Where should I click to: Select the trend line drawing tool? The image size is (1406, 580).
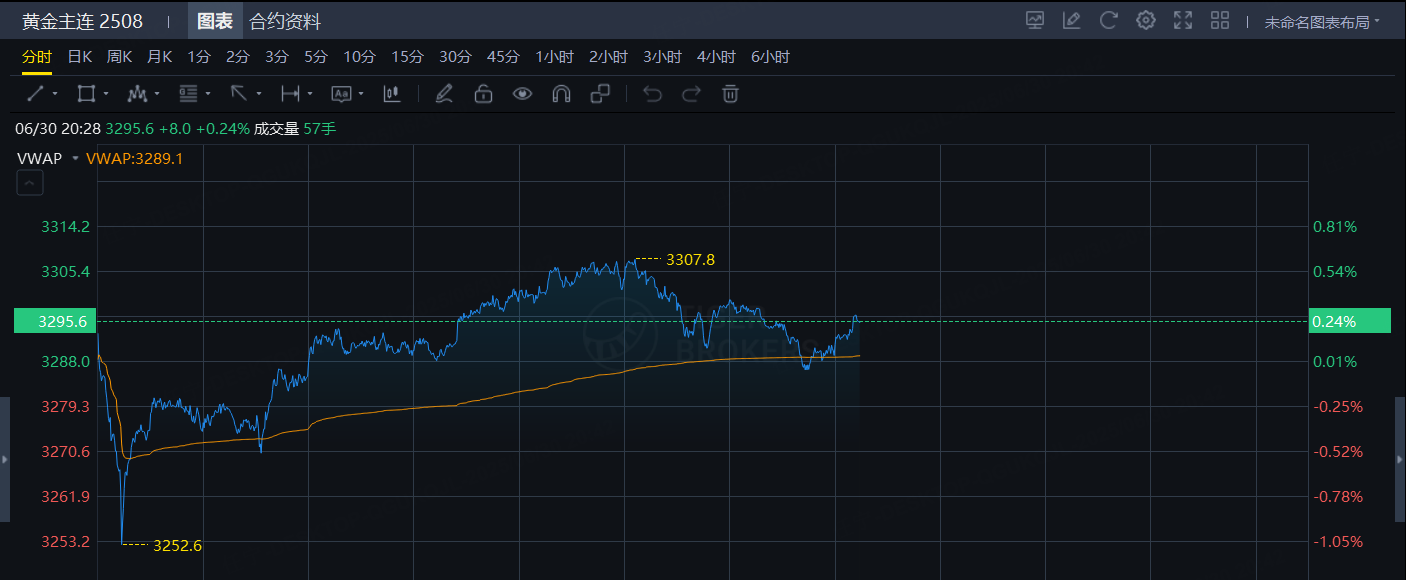click(36, 94)
